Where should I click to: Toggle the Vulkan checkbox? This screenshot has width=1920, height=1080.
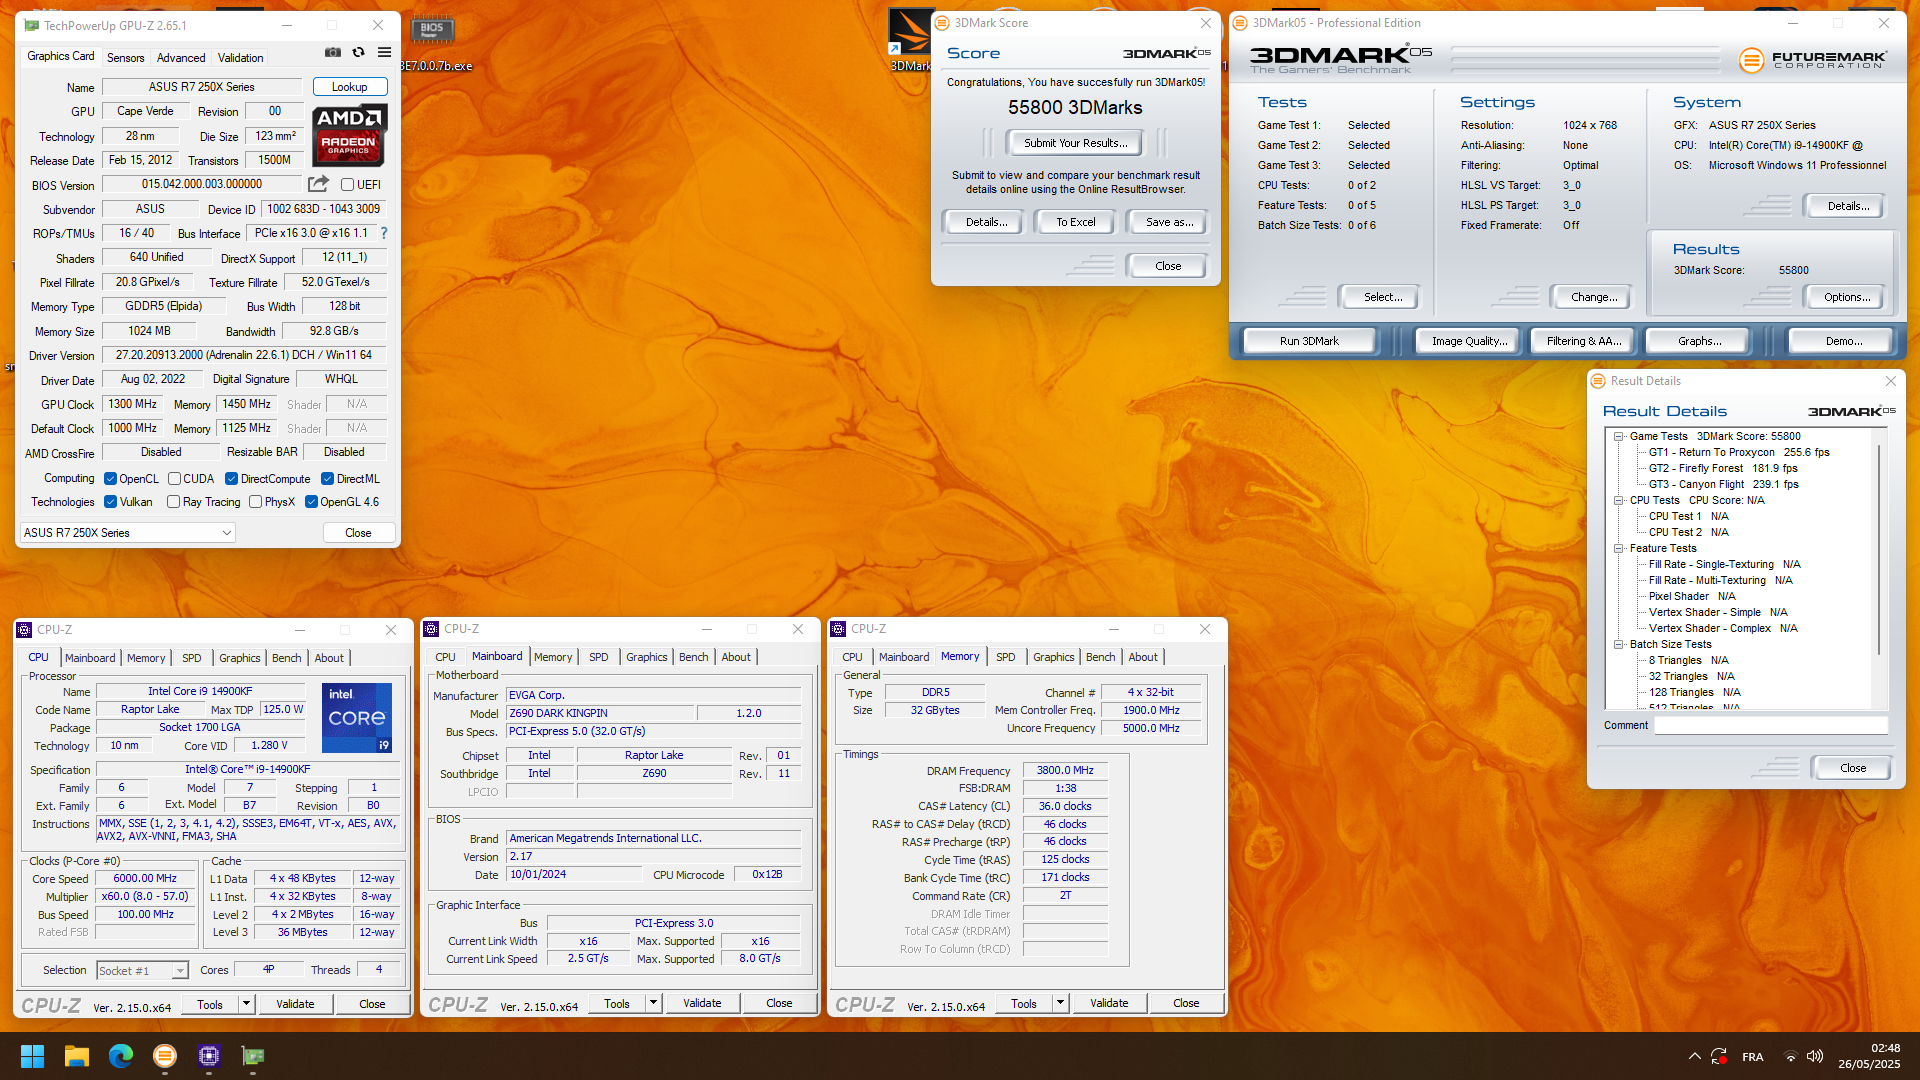tap(111, 502)
